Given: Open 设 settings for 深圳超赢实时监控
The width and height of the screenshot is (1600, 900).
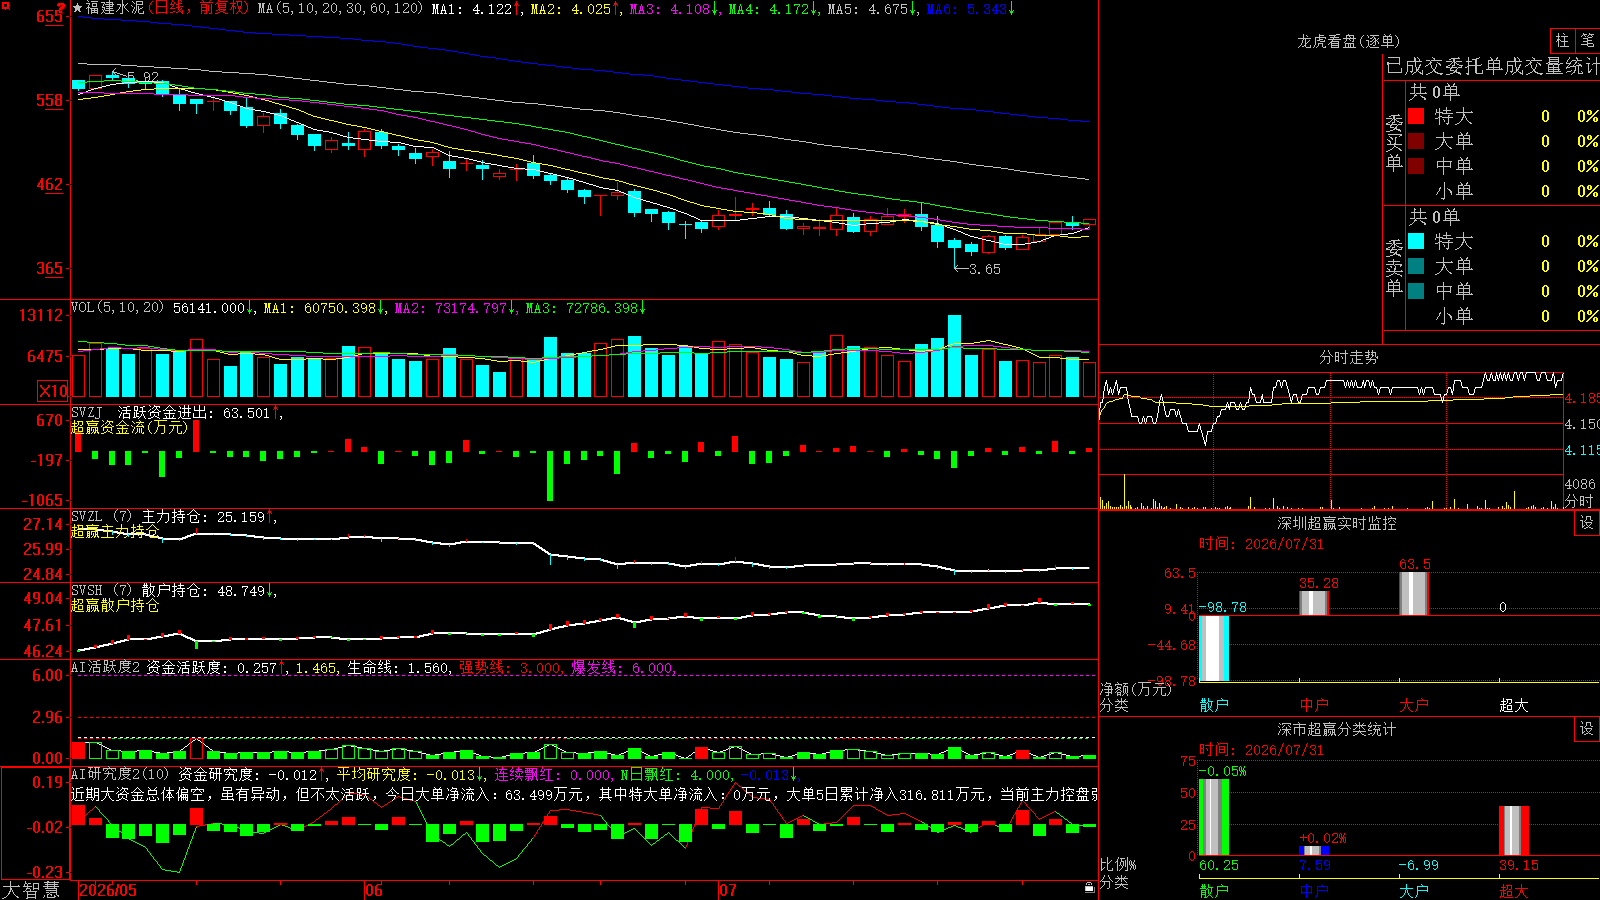Looking at the screenshot, I should [1587, 523].
